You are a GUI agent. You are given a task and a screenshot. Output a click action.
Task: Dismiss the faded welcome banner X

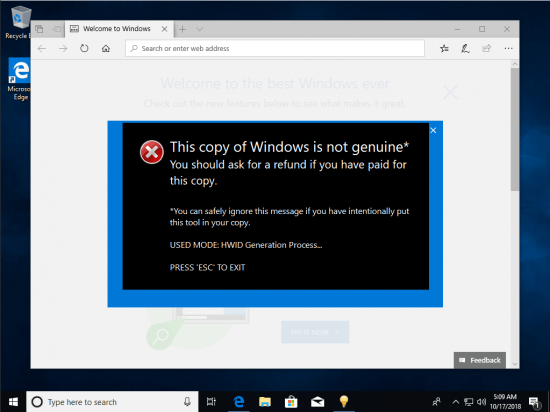(450, 93)
